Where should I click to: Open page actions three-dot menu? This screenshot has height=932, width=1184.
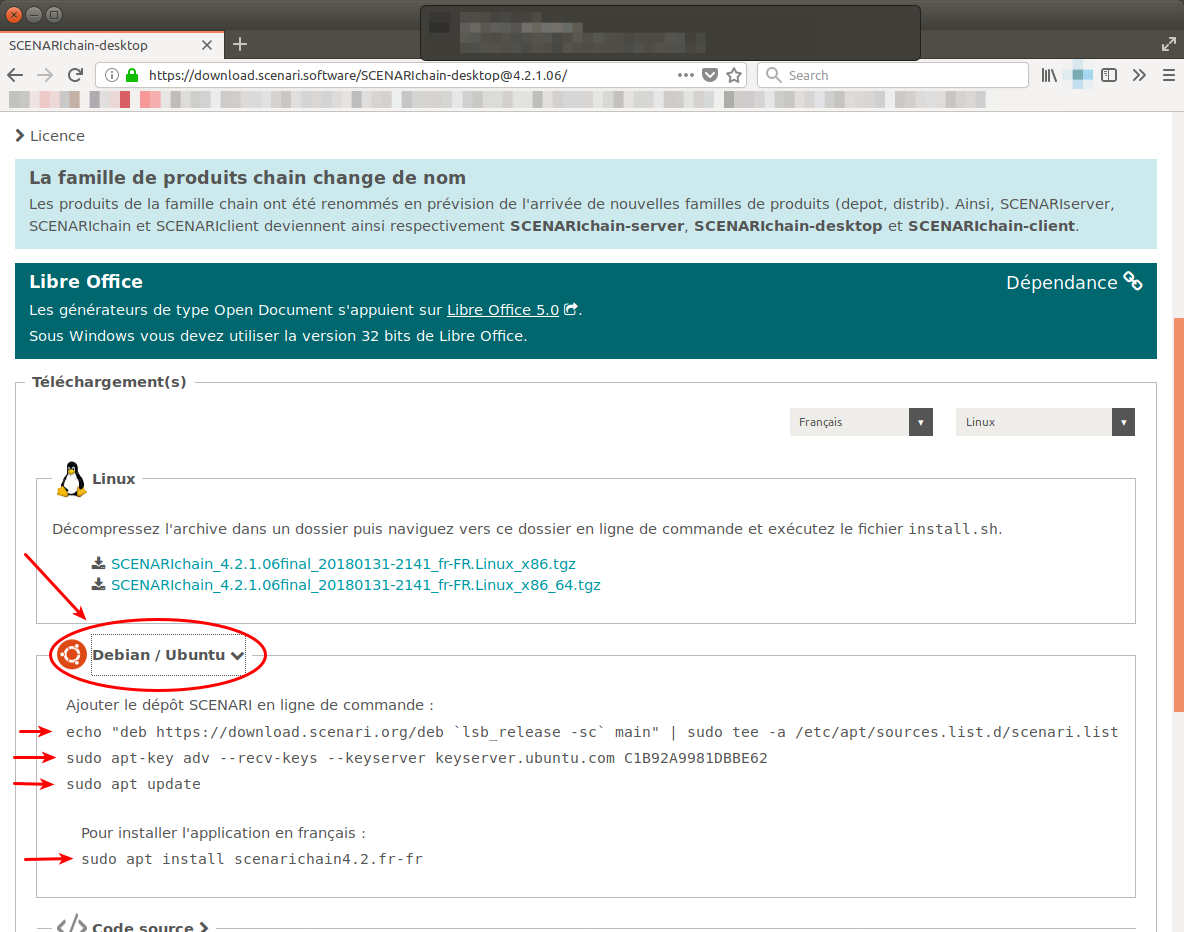(x=686, y=75)
